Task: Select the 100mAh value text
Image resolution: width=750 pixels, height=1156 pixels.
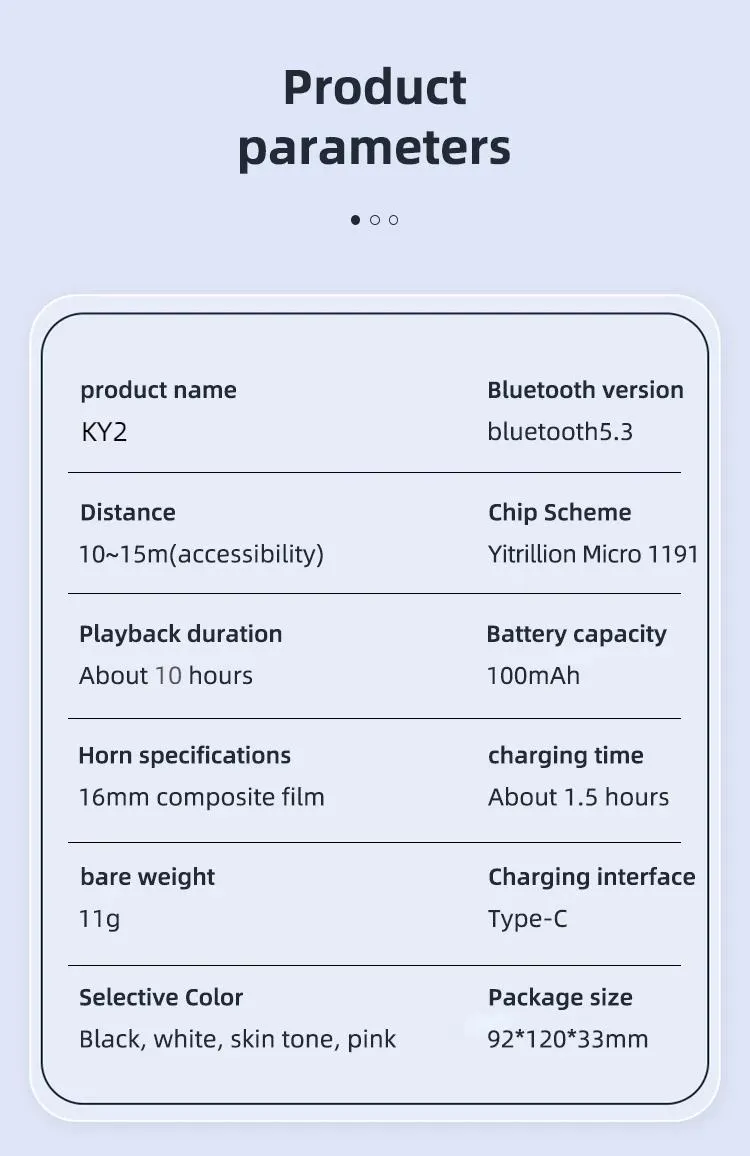Action: coord(533,676)
